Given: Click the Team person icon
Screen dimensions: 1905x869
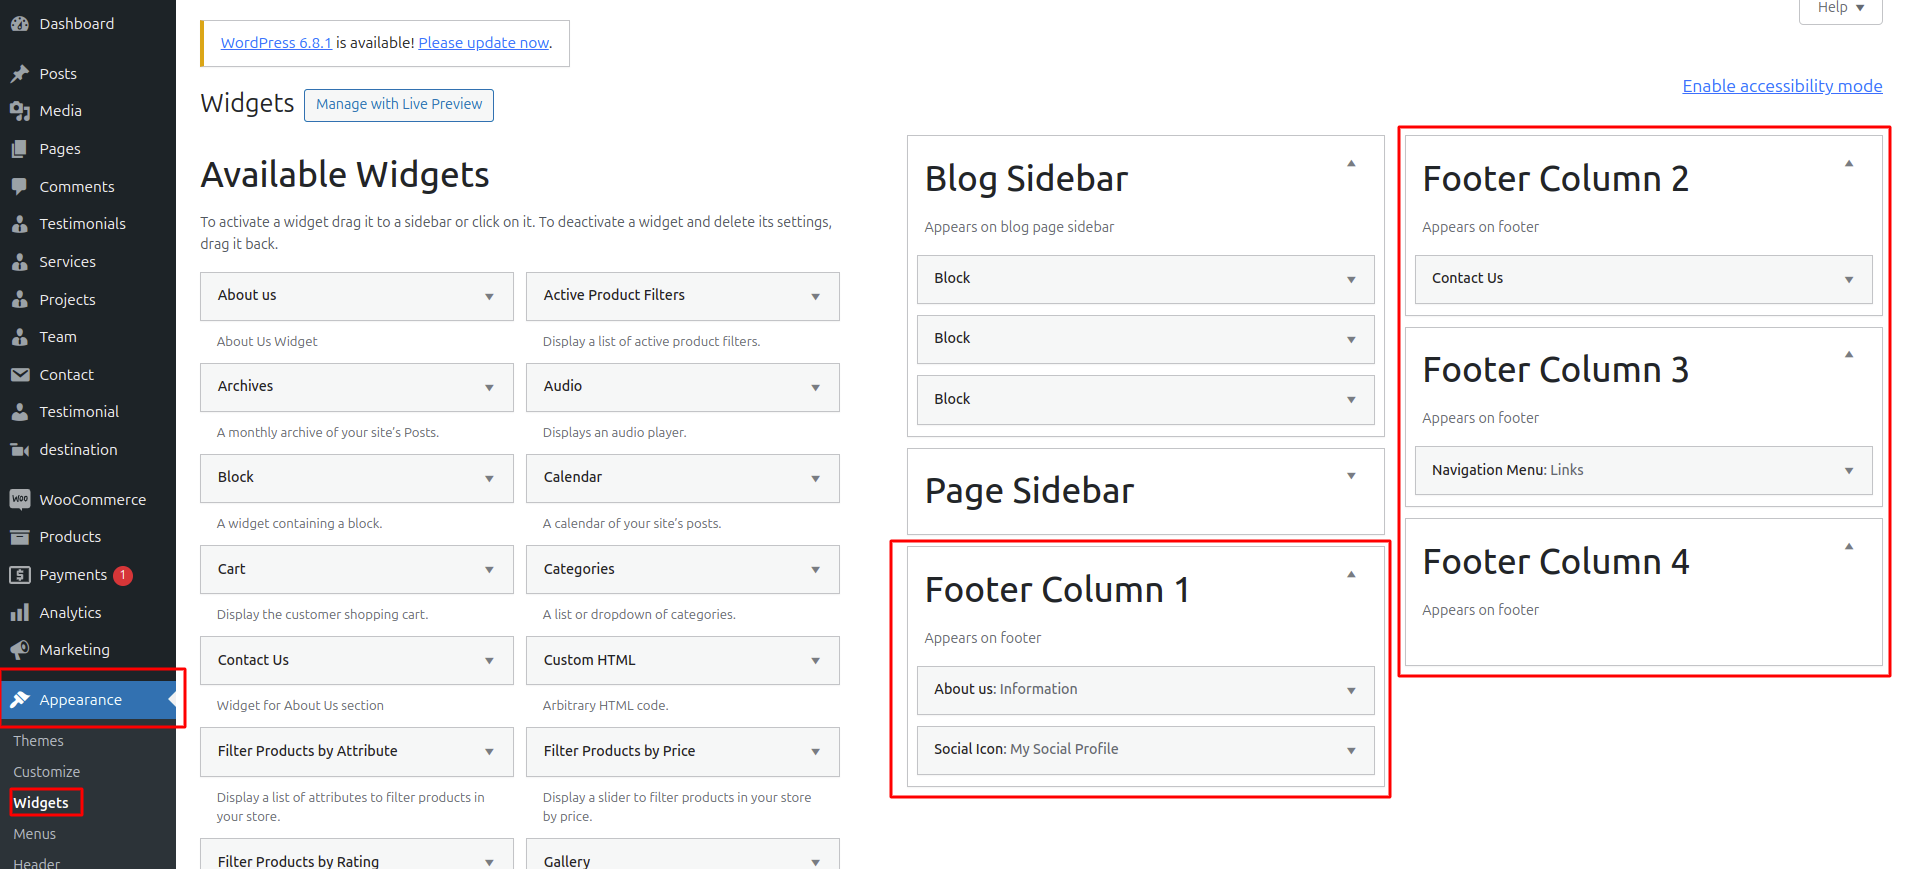Looking at the screenshot, I should click(x=19, y=337).
